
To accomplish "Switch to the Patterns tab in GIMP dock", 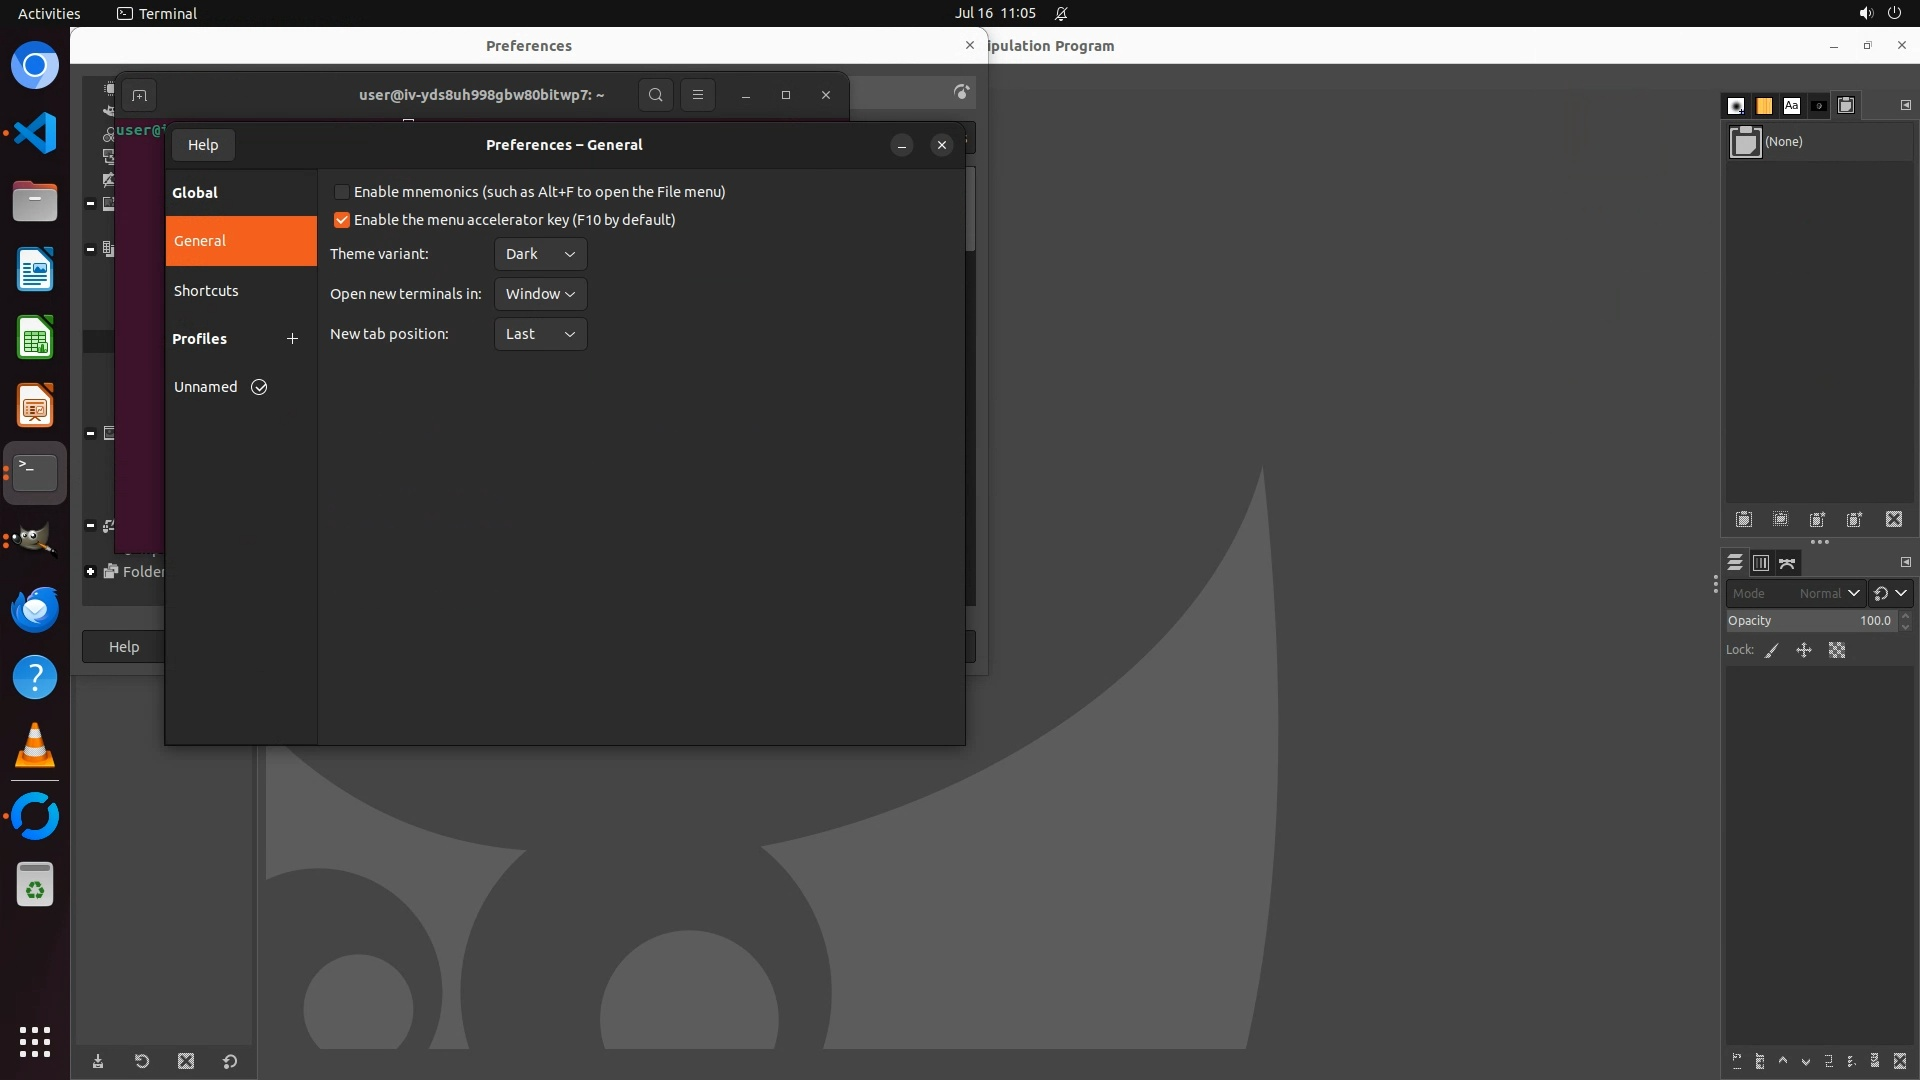I will (1764, 106).
